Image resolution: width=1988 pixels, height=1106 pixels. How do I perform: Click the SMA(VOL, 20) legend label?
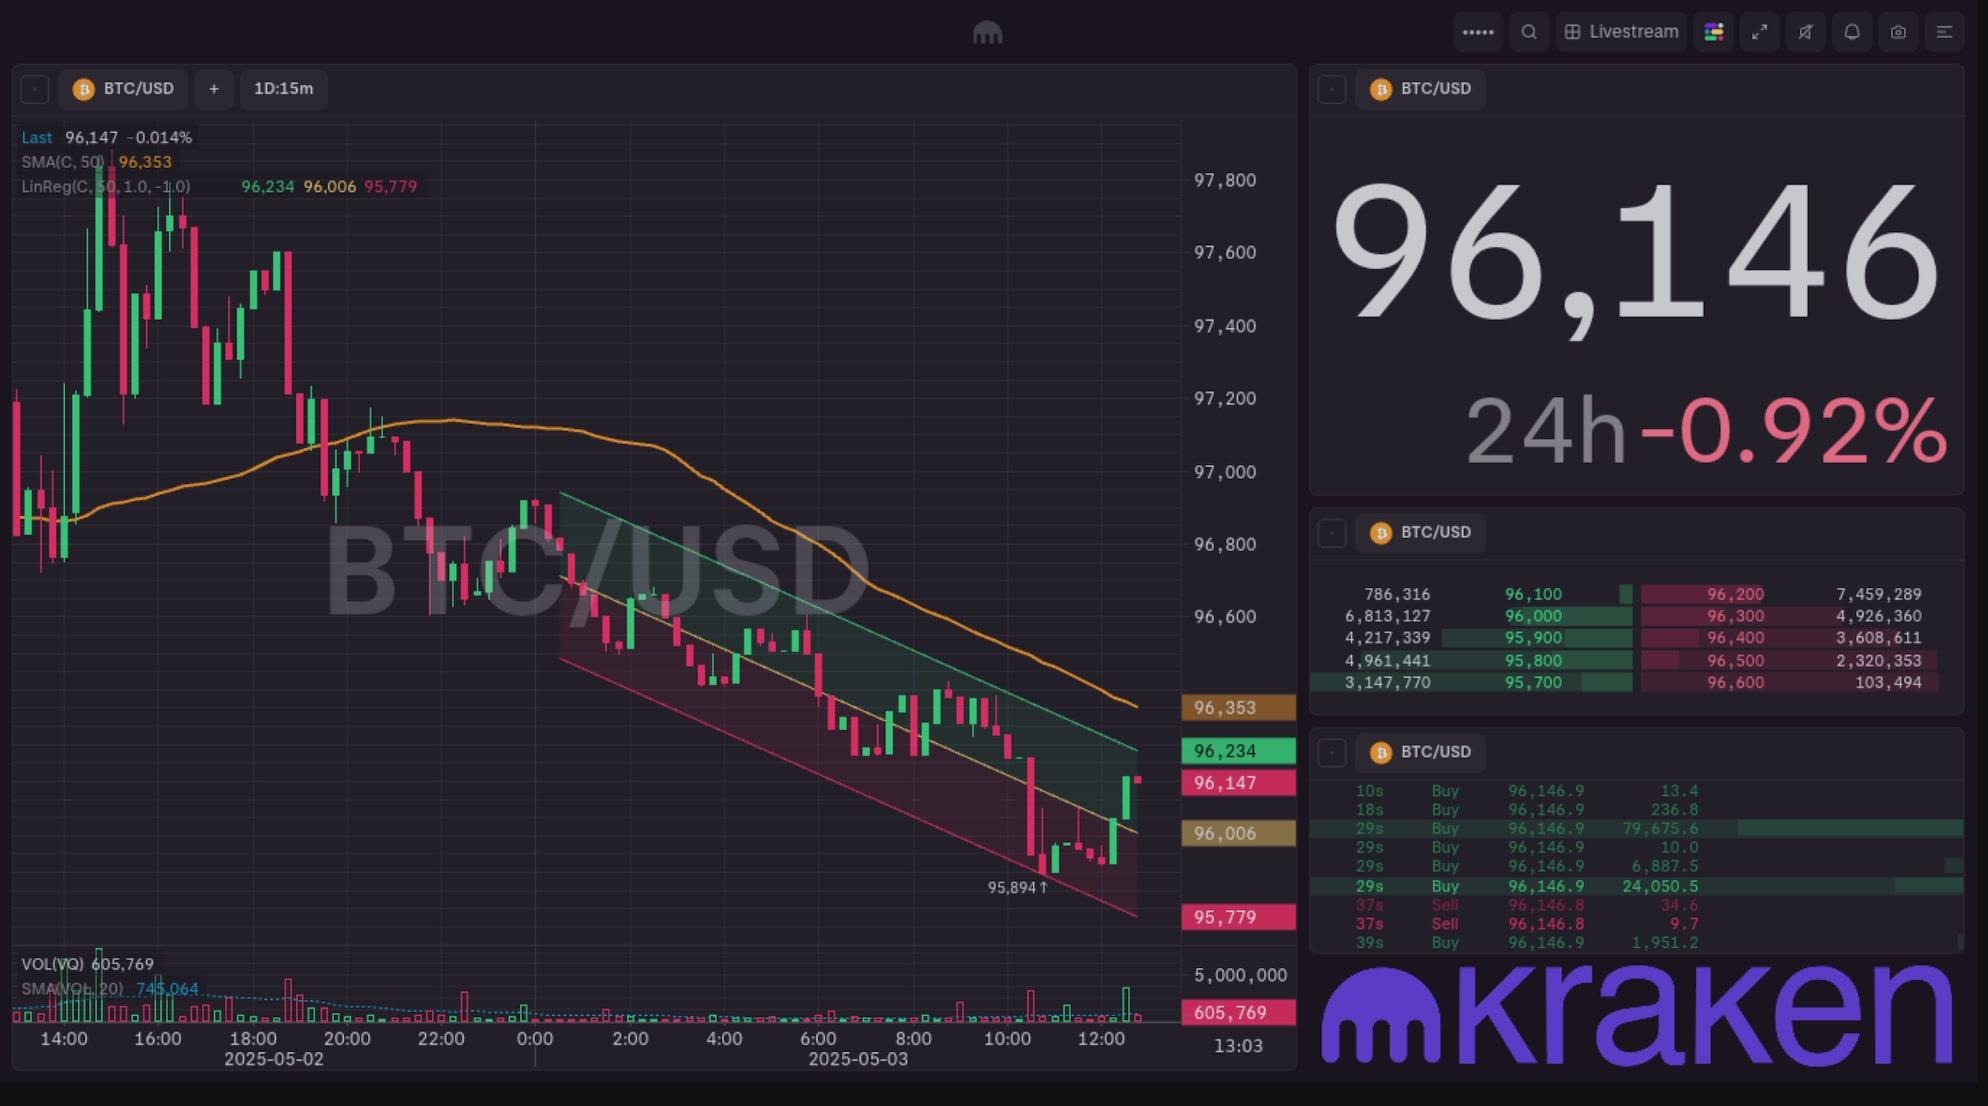[72, 989]
